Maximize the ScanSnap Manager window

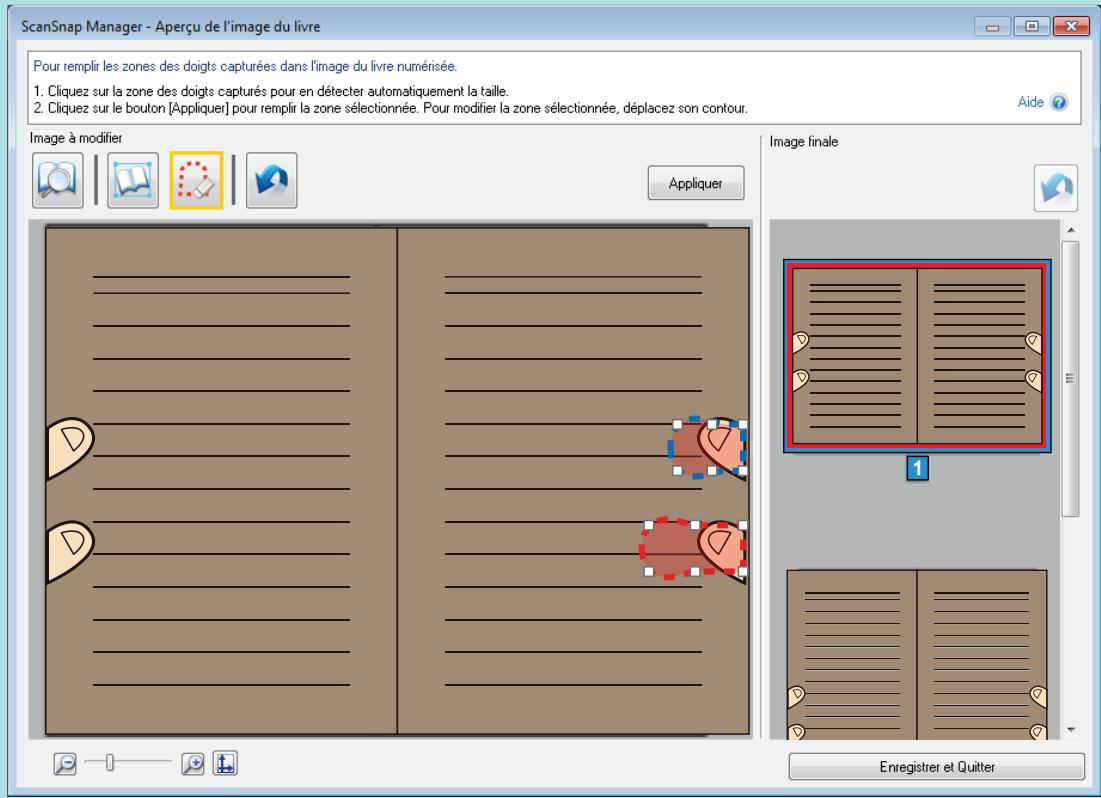pyautogui.click(x=1031, y=27)
